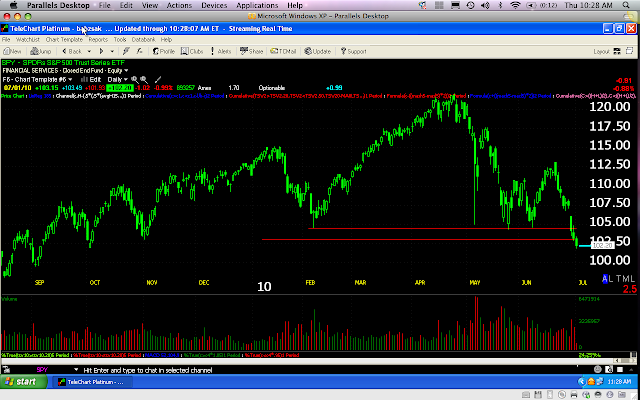Open the SPY chat channel dropdown arrow
This screenshot has height=400, width=640.
point(76,370)
